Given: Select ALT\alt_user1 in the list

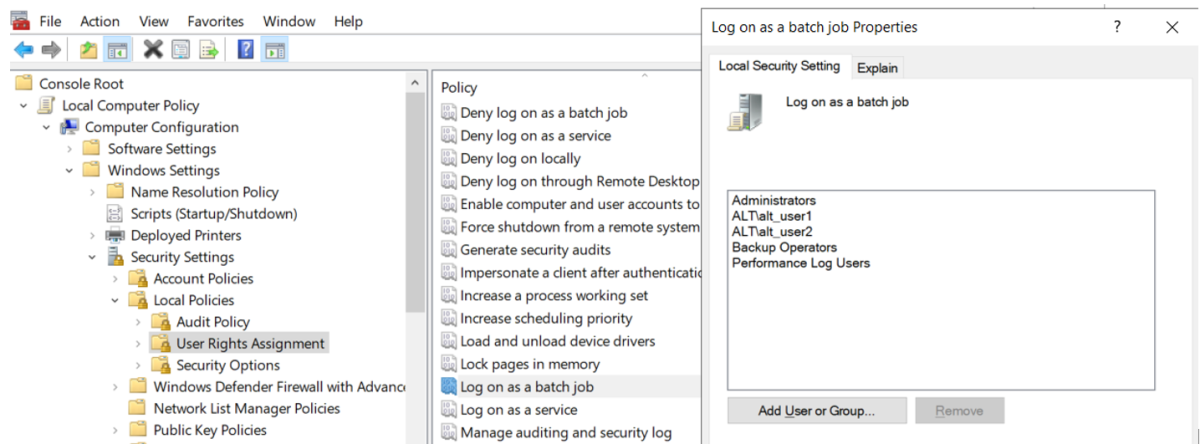Looking at the screenshot, I should pos(771,216).
